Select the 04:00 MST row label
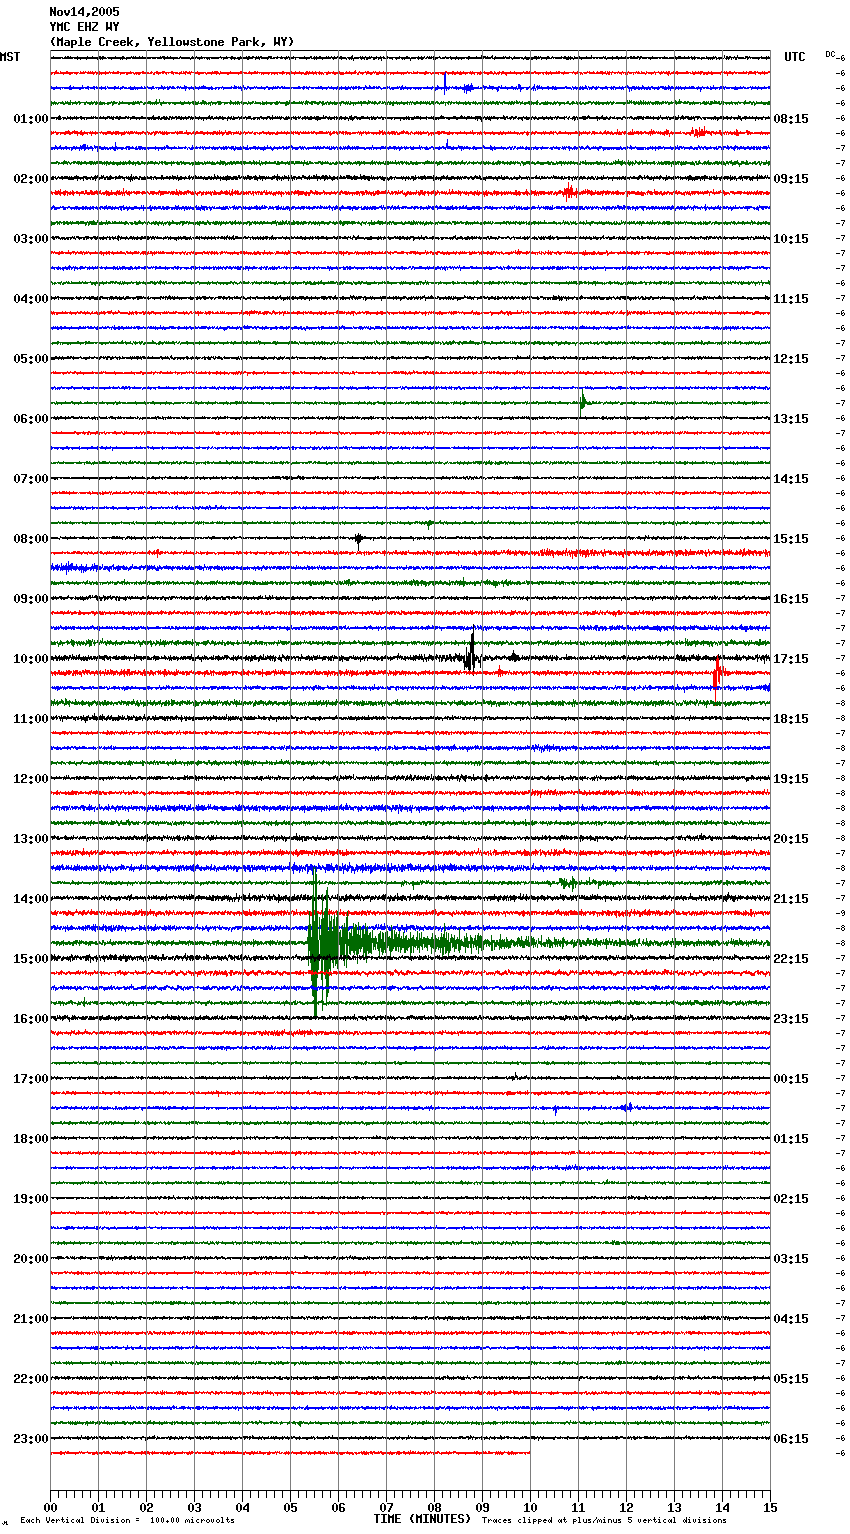The width and height of the screenshot is (850, 1534). [31, 299]
